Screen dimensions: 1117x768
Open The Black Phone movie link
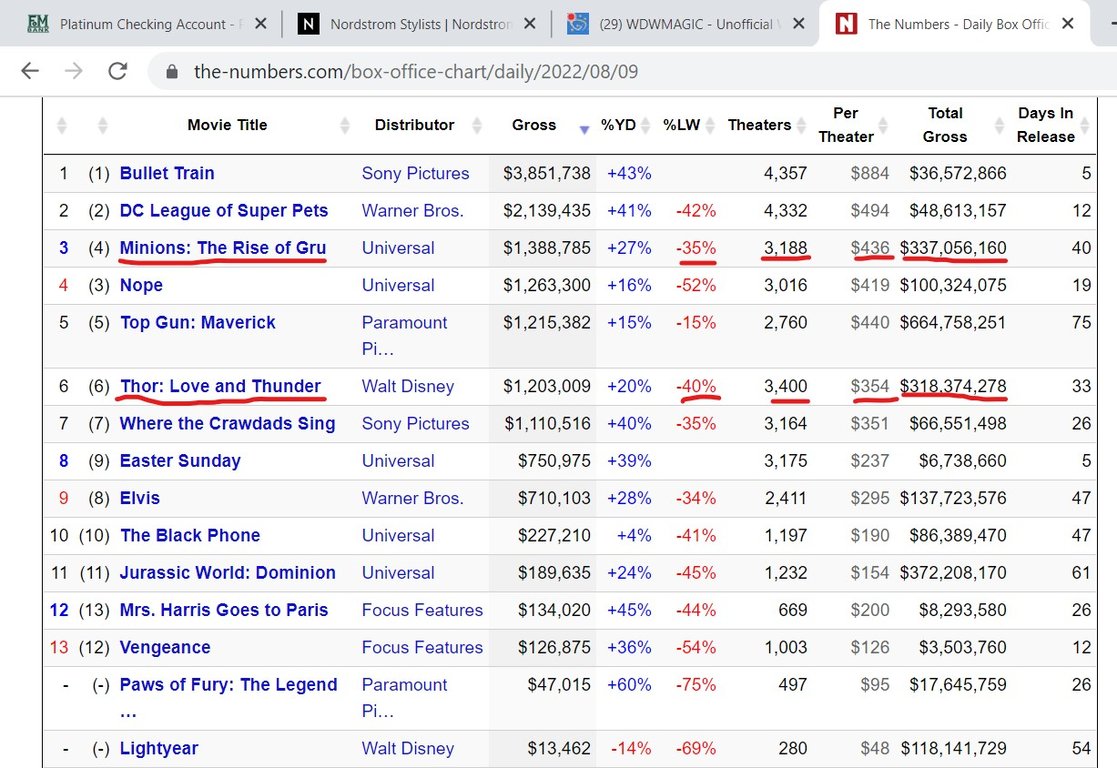click(x=189, y=536)
